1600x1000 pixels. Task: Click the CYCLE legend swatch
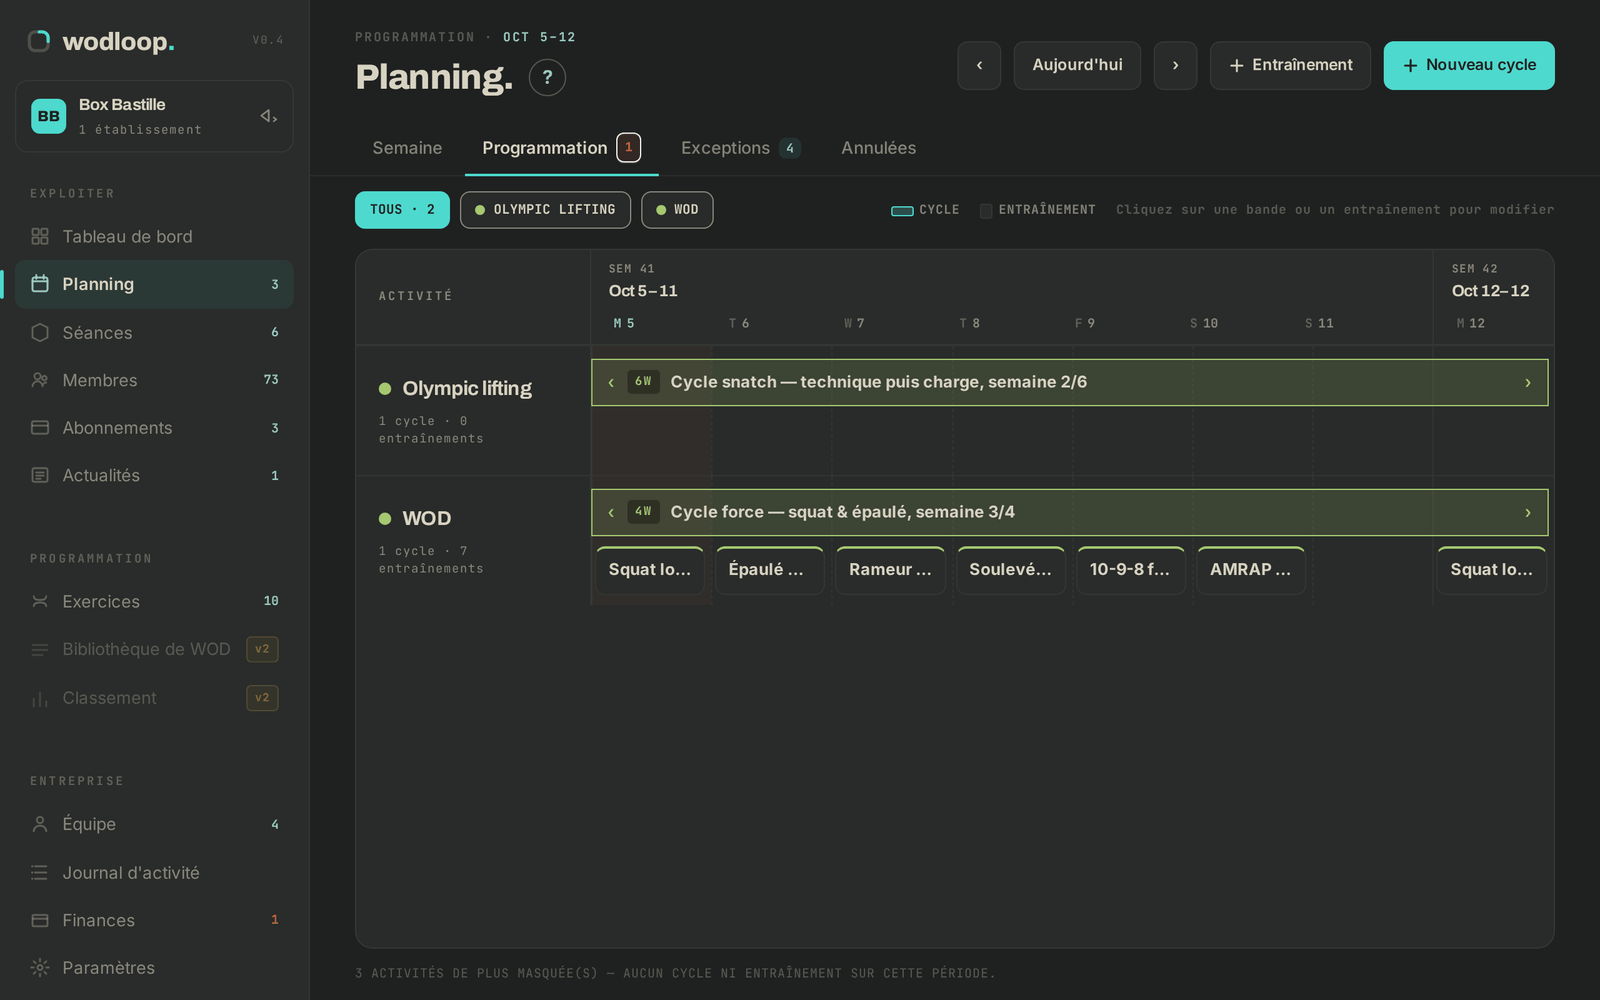coord(902,211)
